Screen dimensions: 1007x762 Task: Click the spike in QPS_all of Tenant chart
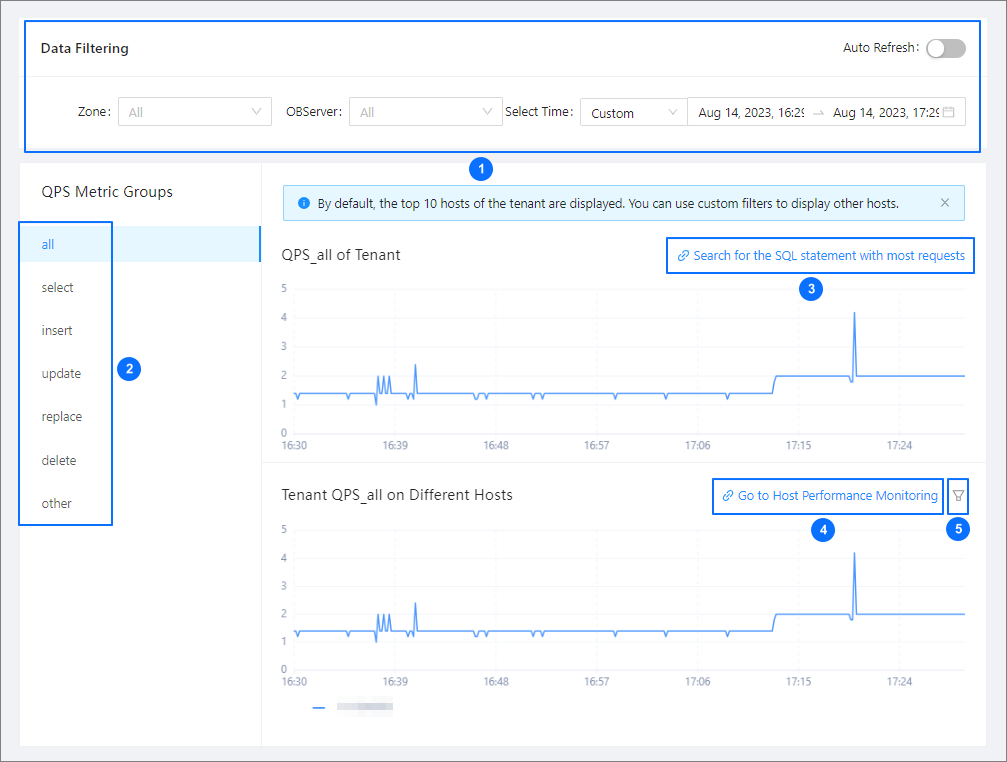pos(854,316)
